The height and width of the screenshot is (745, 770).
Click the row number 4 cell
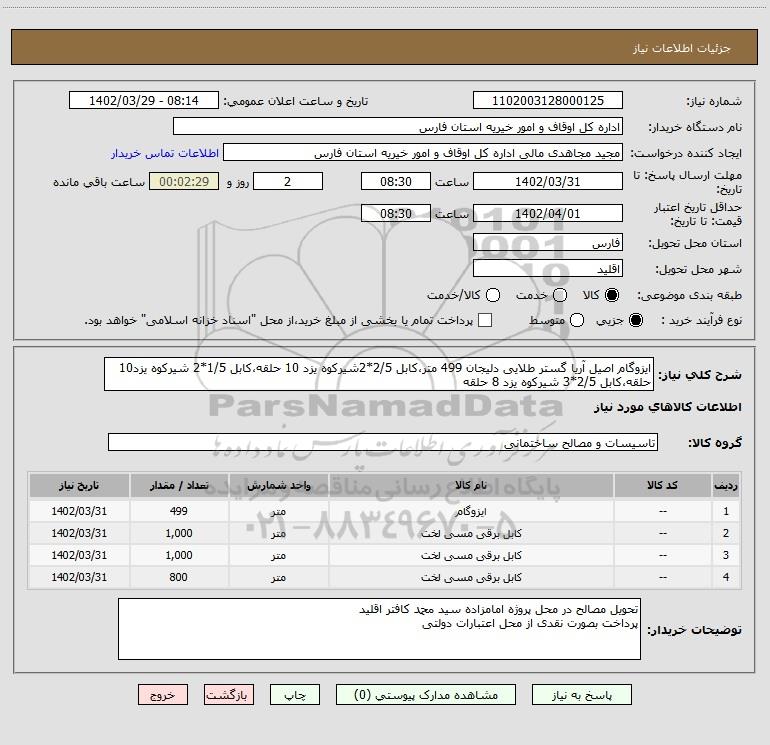pyautogui.click(x=726, y=577)
